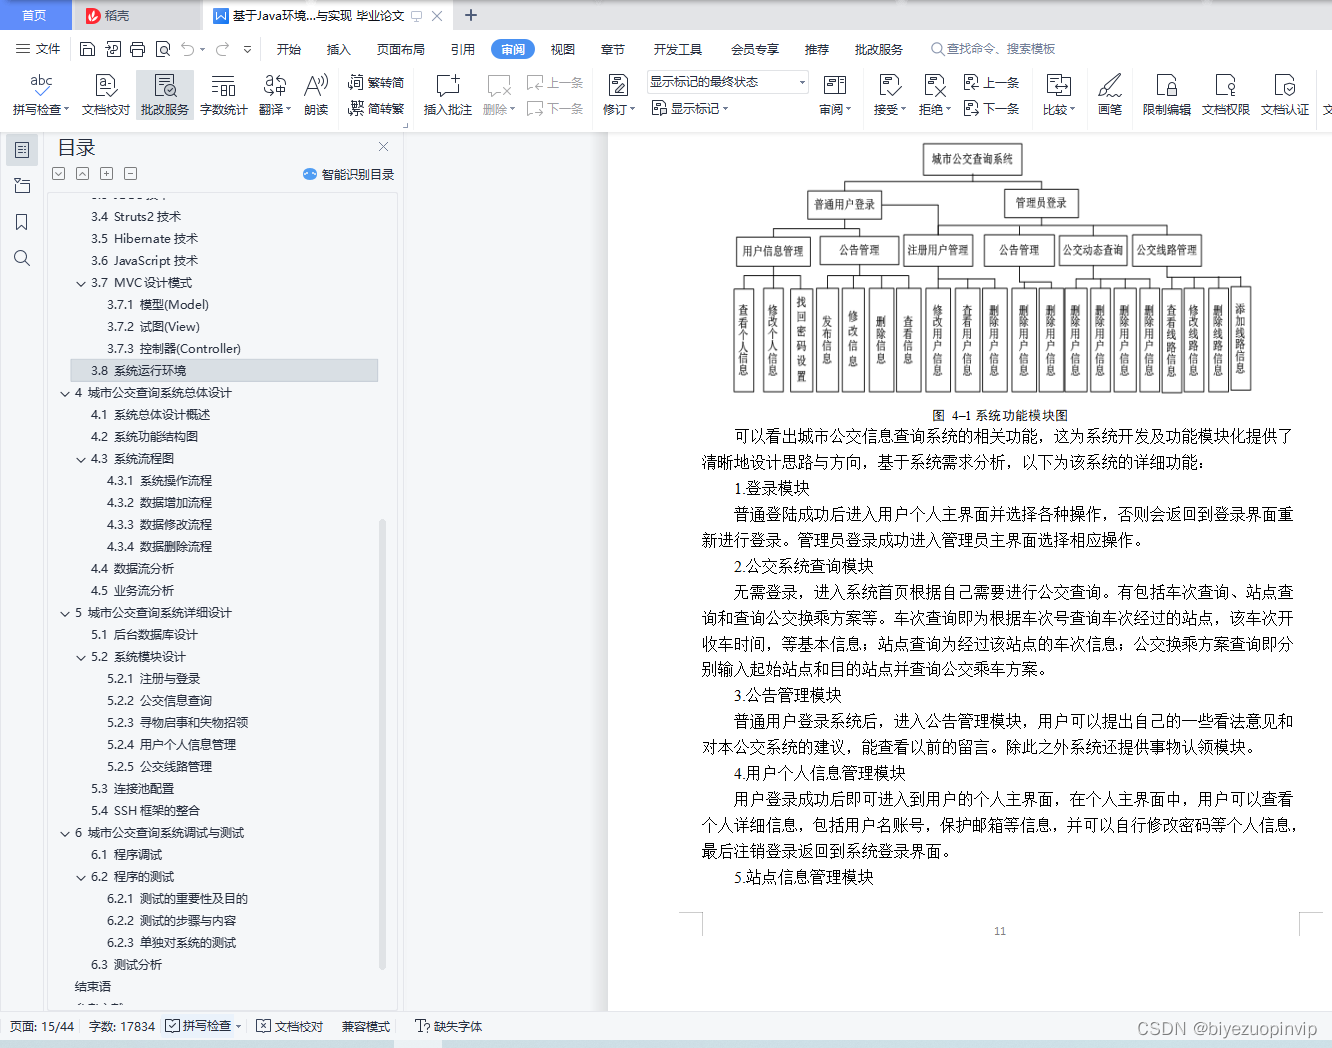The width and height of the screenshot is (1332, 1048).
Task: Open the search icon in left sidebar
Action: (22, 258)
